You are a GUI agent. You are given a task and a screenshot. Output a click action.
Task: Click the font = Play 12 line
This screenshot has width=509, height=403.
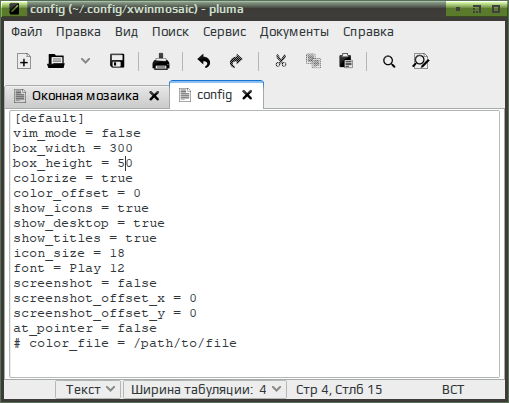click(x=69, y=268)
